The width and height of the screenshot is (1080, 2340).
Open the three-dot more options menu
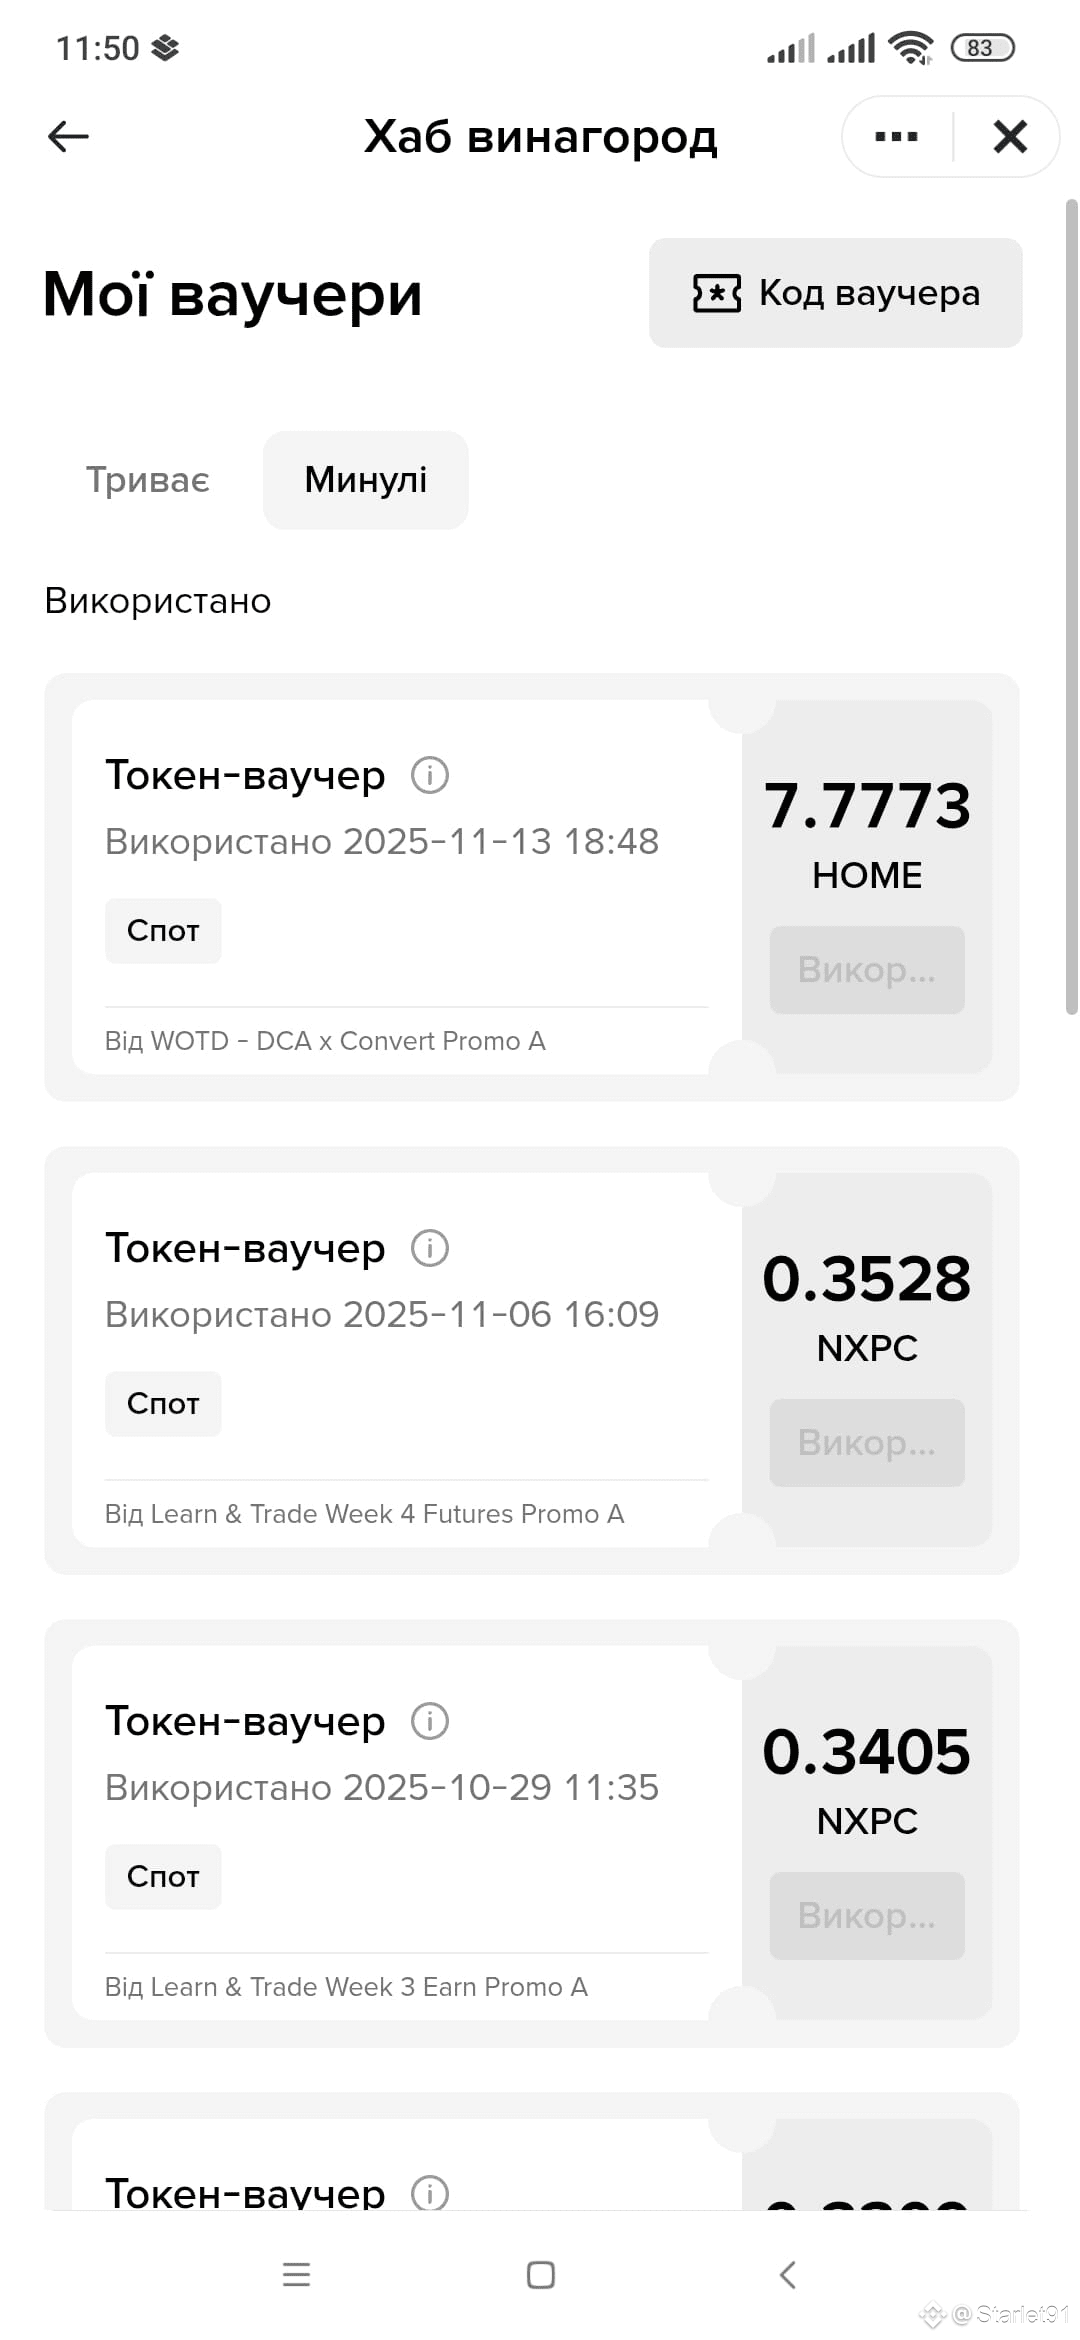click(896, 136)
